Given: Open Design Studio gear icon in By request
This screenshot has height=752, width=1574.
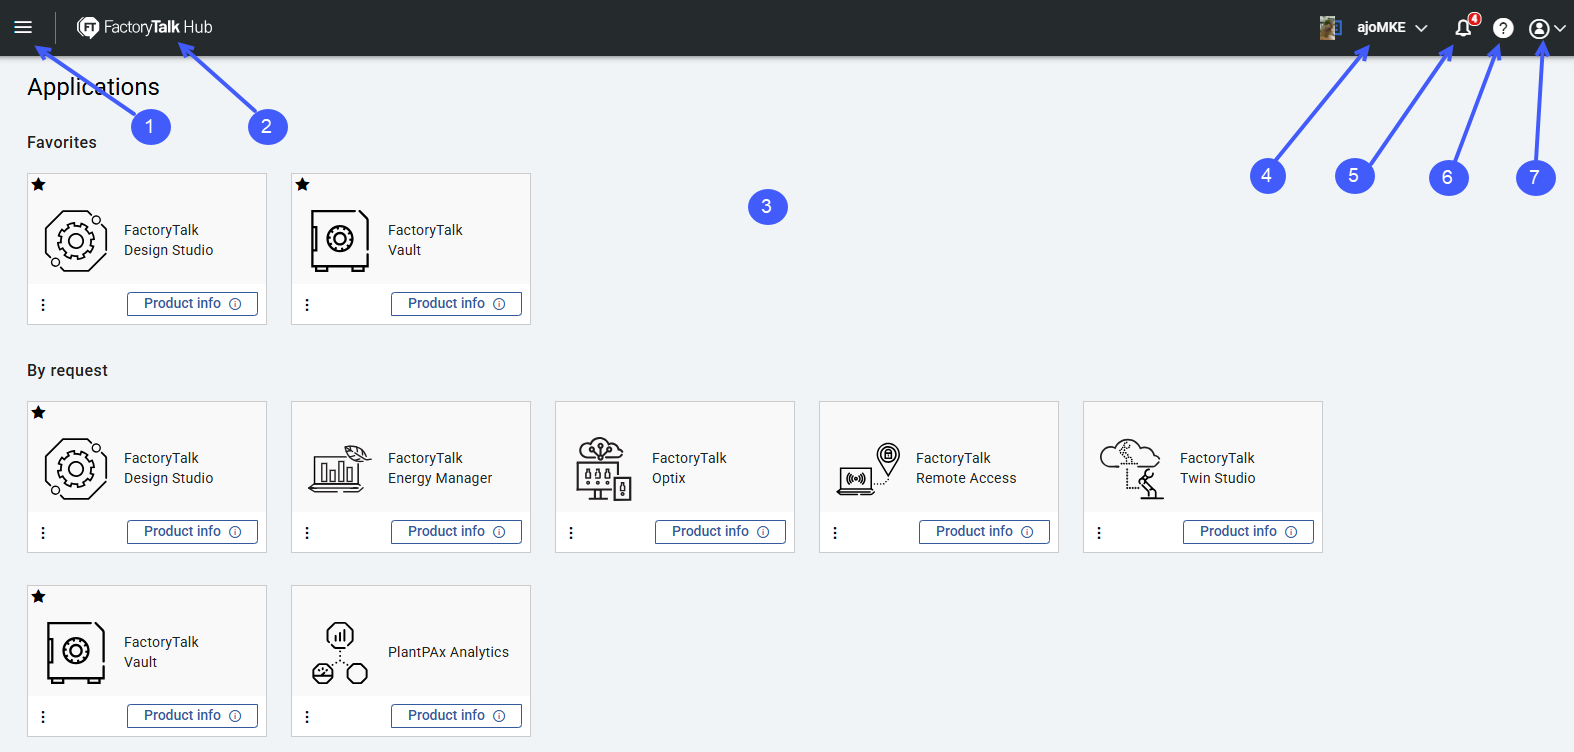Looking at the screenshot, I should click(x=76, y=468).
